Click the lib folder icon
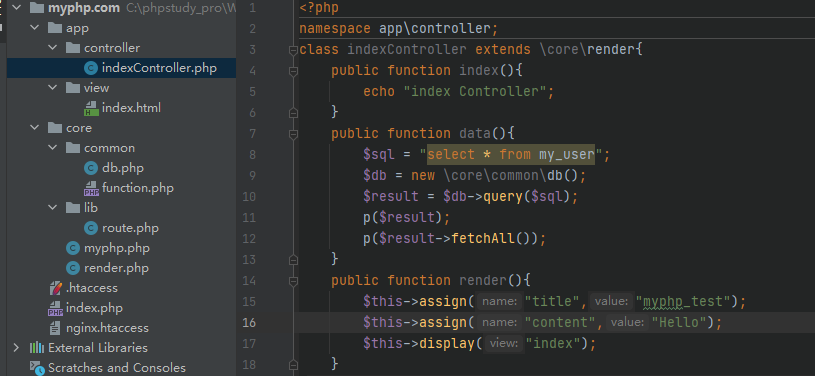This screenshot has width=815, height=376. coord(73,208)
